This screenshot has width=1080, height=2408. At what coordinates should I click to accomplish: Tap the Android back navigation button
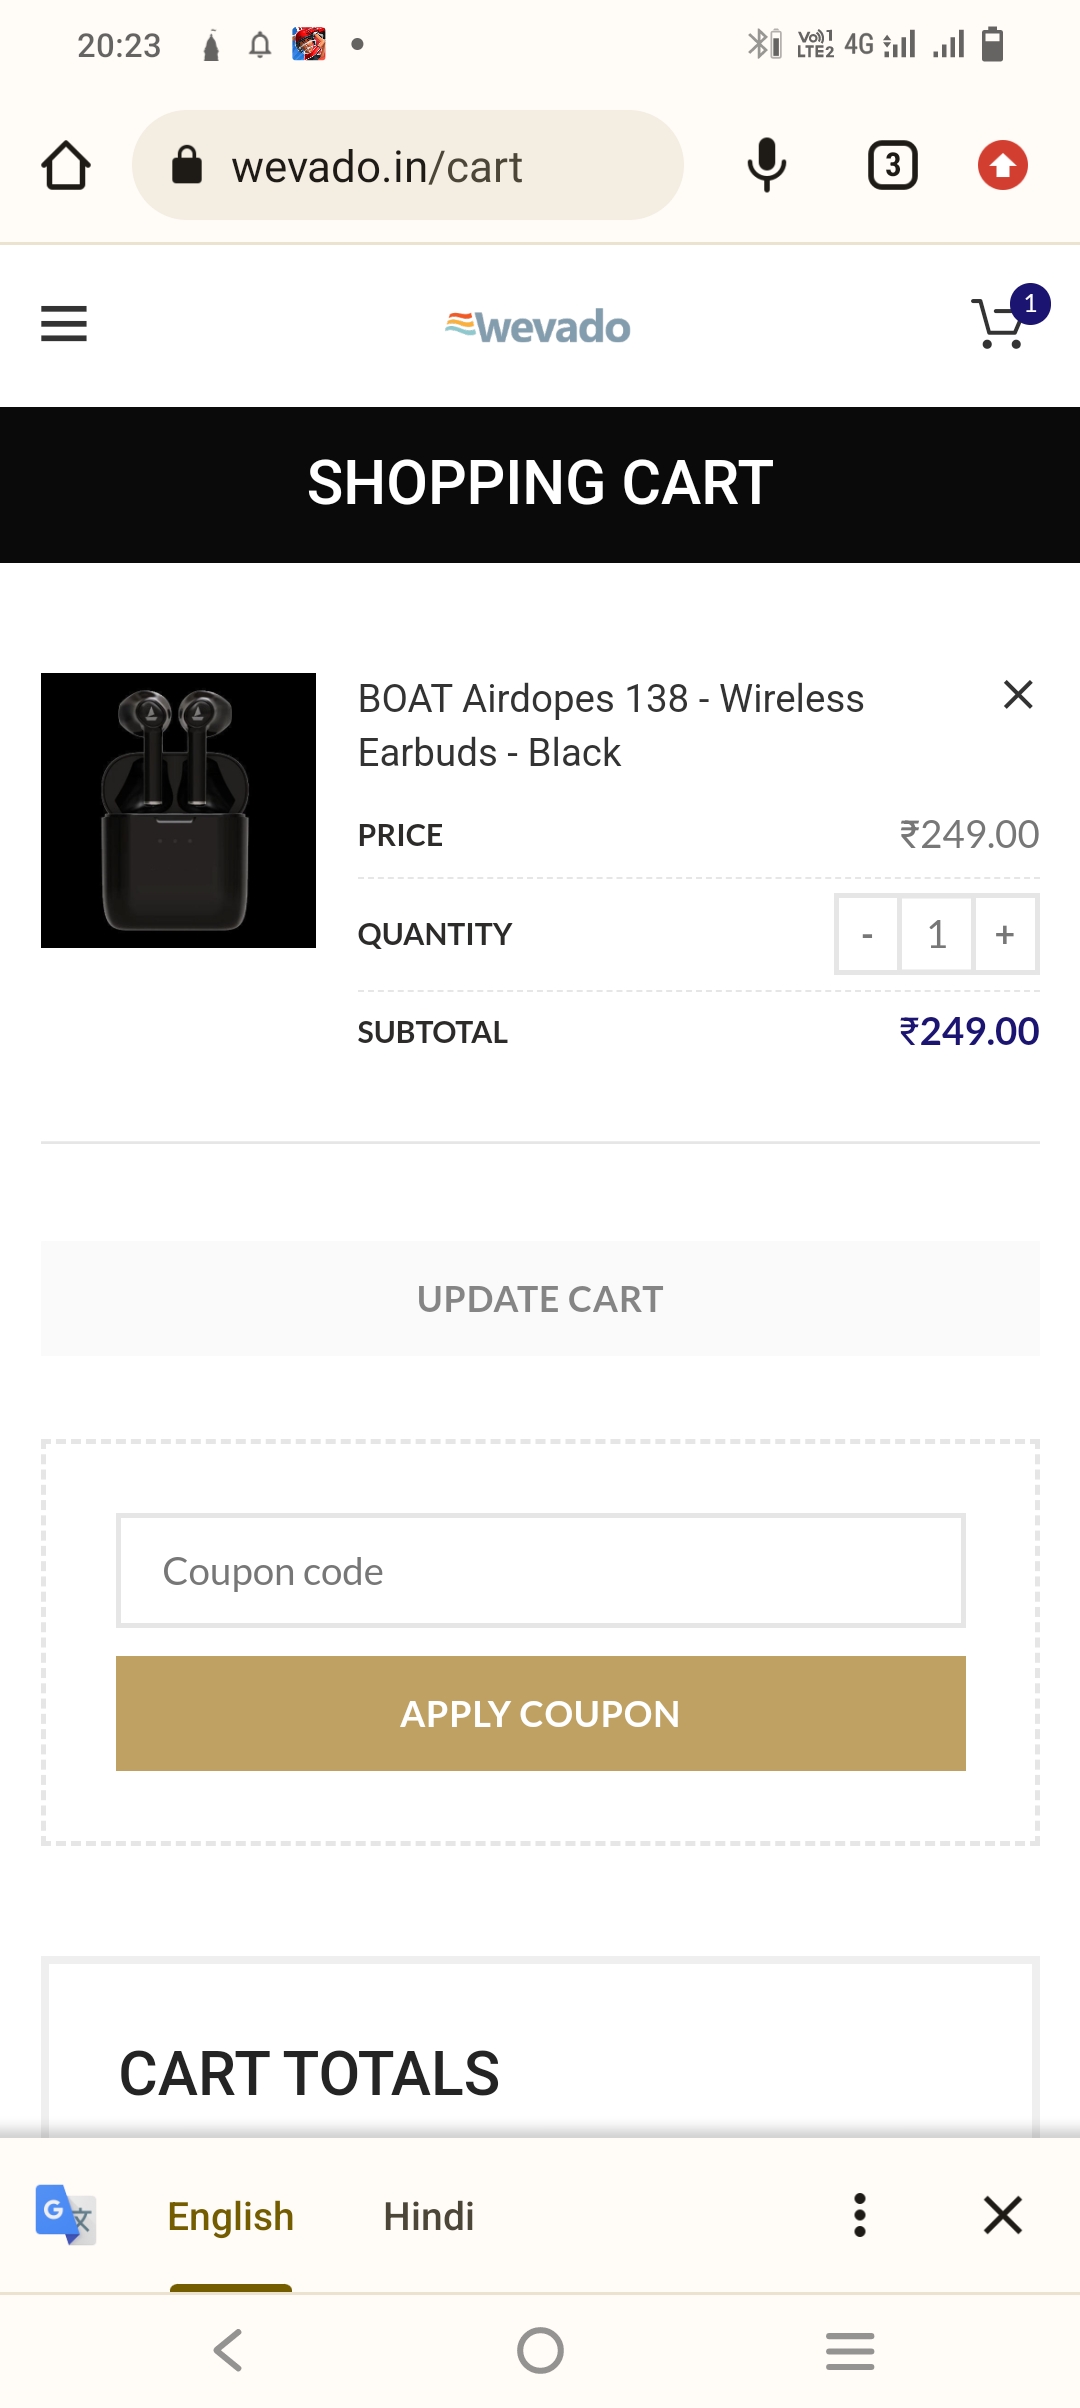[x=229, y=2350]
